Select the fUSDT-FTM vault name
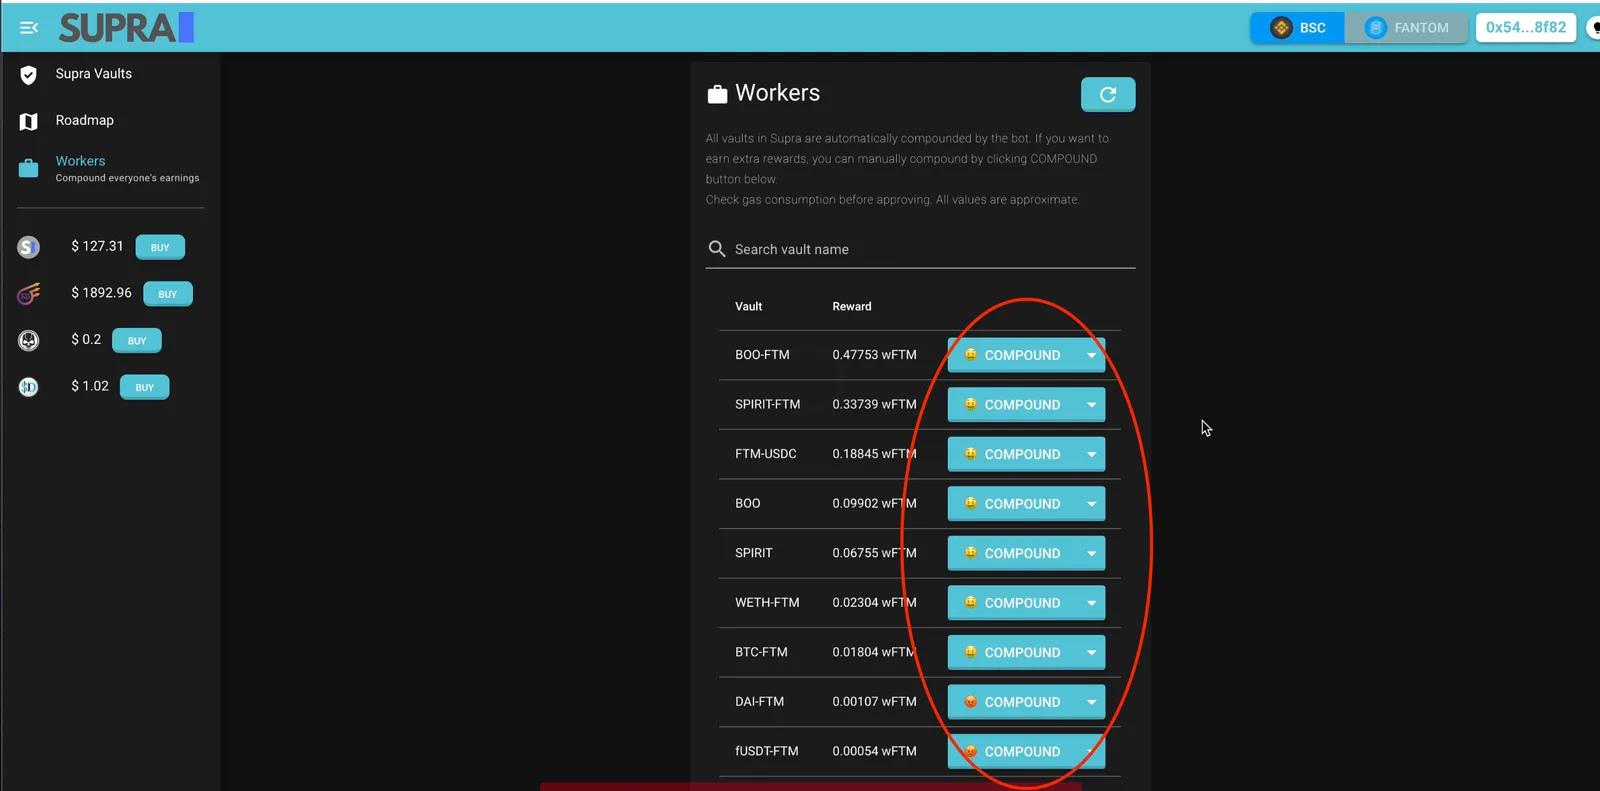Screen dimensions: 1600x791 click(767, 751)
